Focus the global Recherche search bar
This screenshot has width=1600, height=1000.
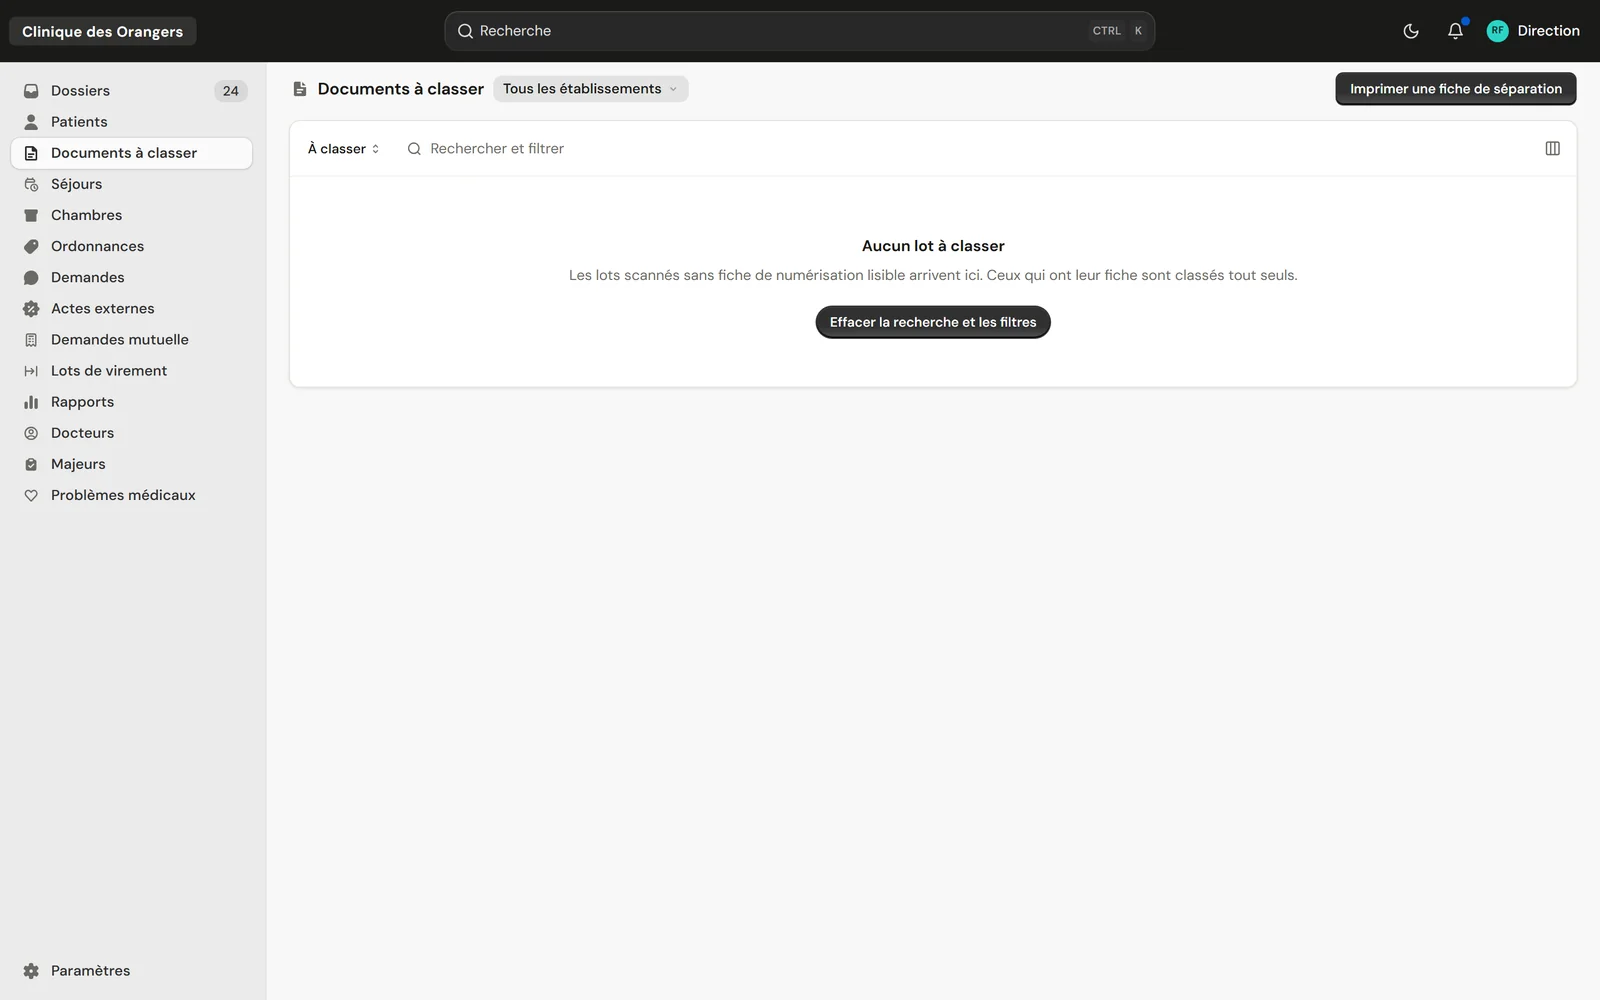point(800,31)
